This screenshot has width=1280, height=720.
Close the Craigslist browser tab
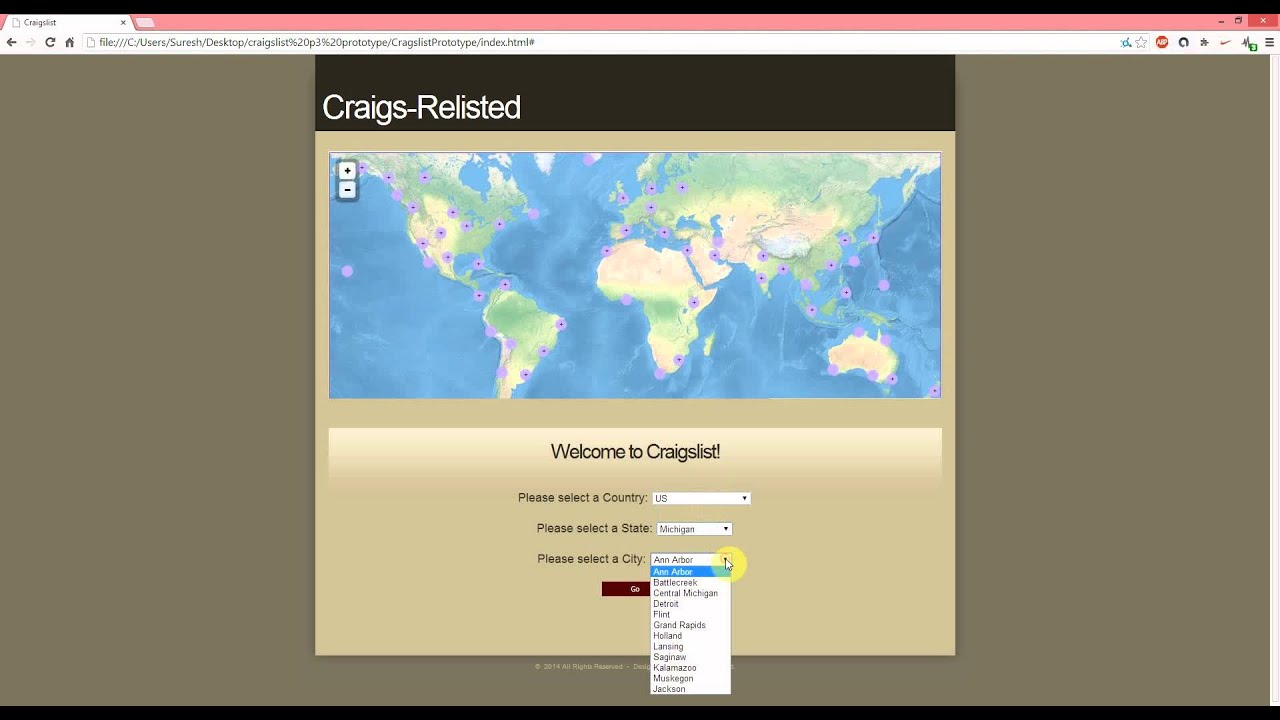(x=123, y=22)
